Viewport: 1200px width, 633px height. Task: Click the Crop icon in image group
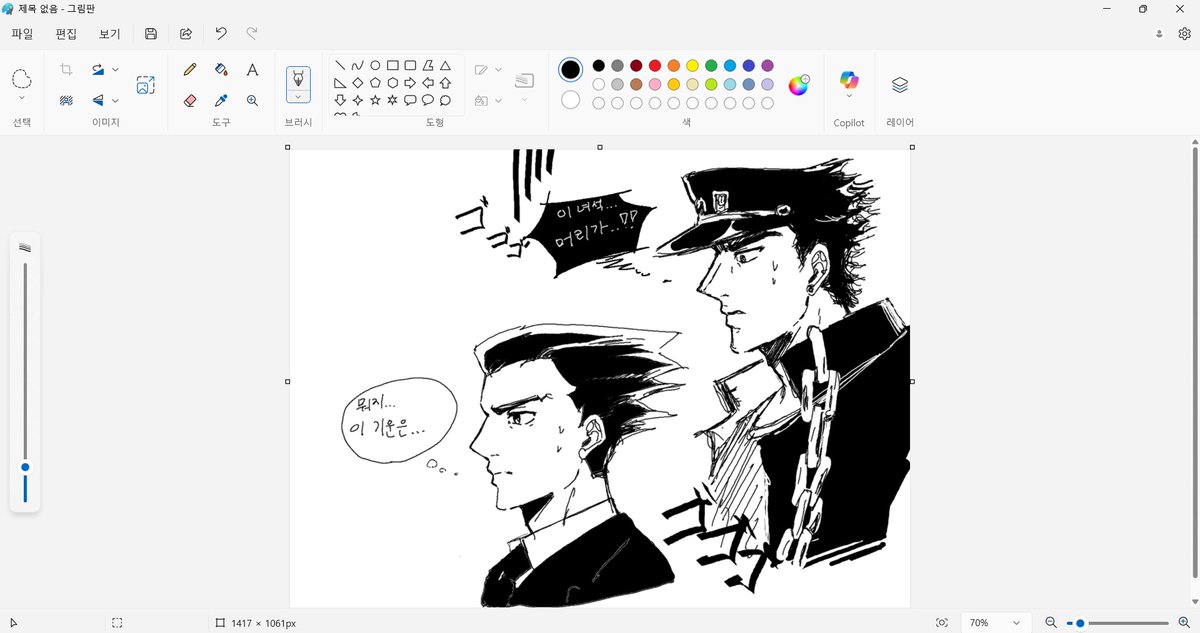click(66, 70)
